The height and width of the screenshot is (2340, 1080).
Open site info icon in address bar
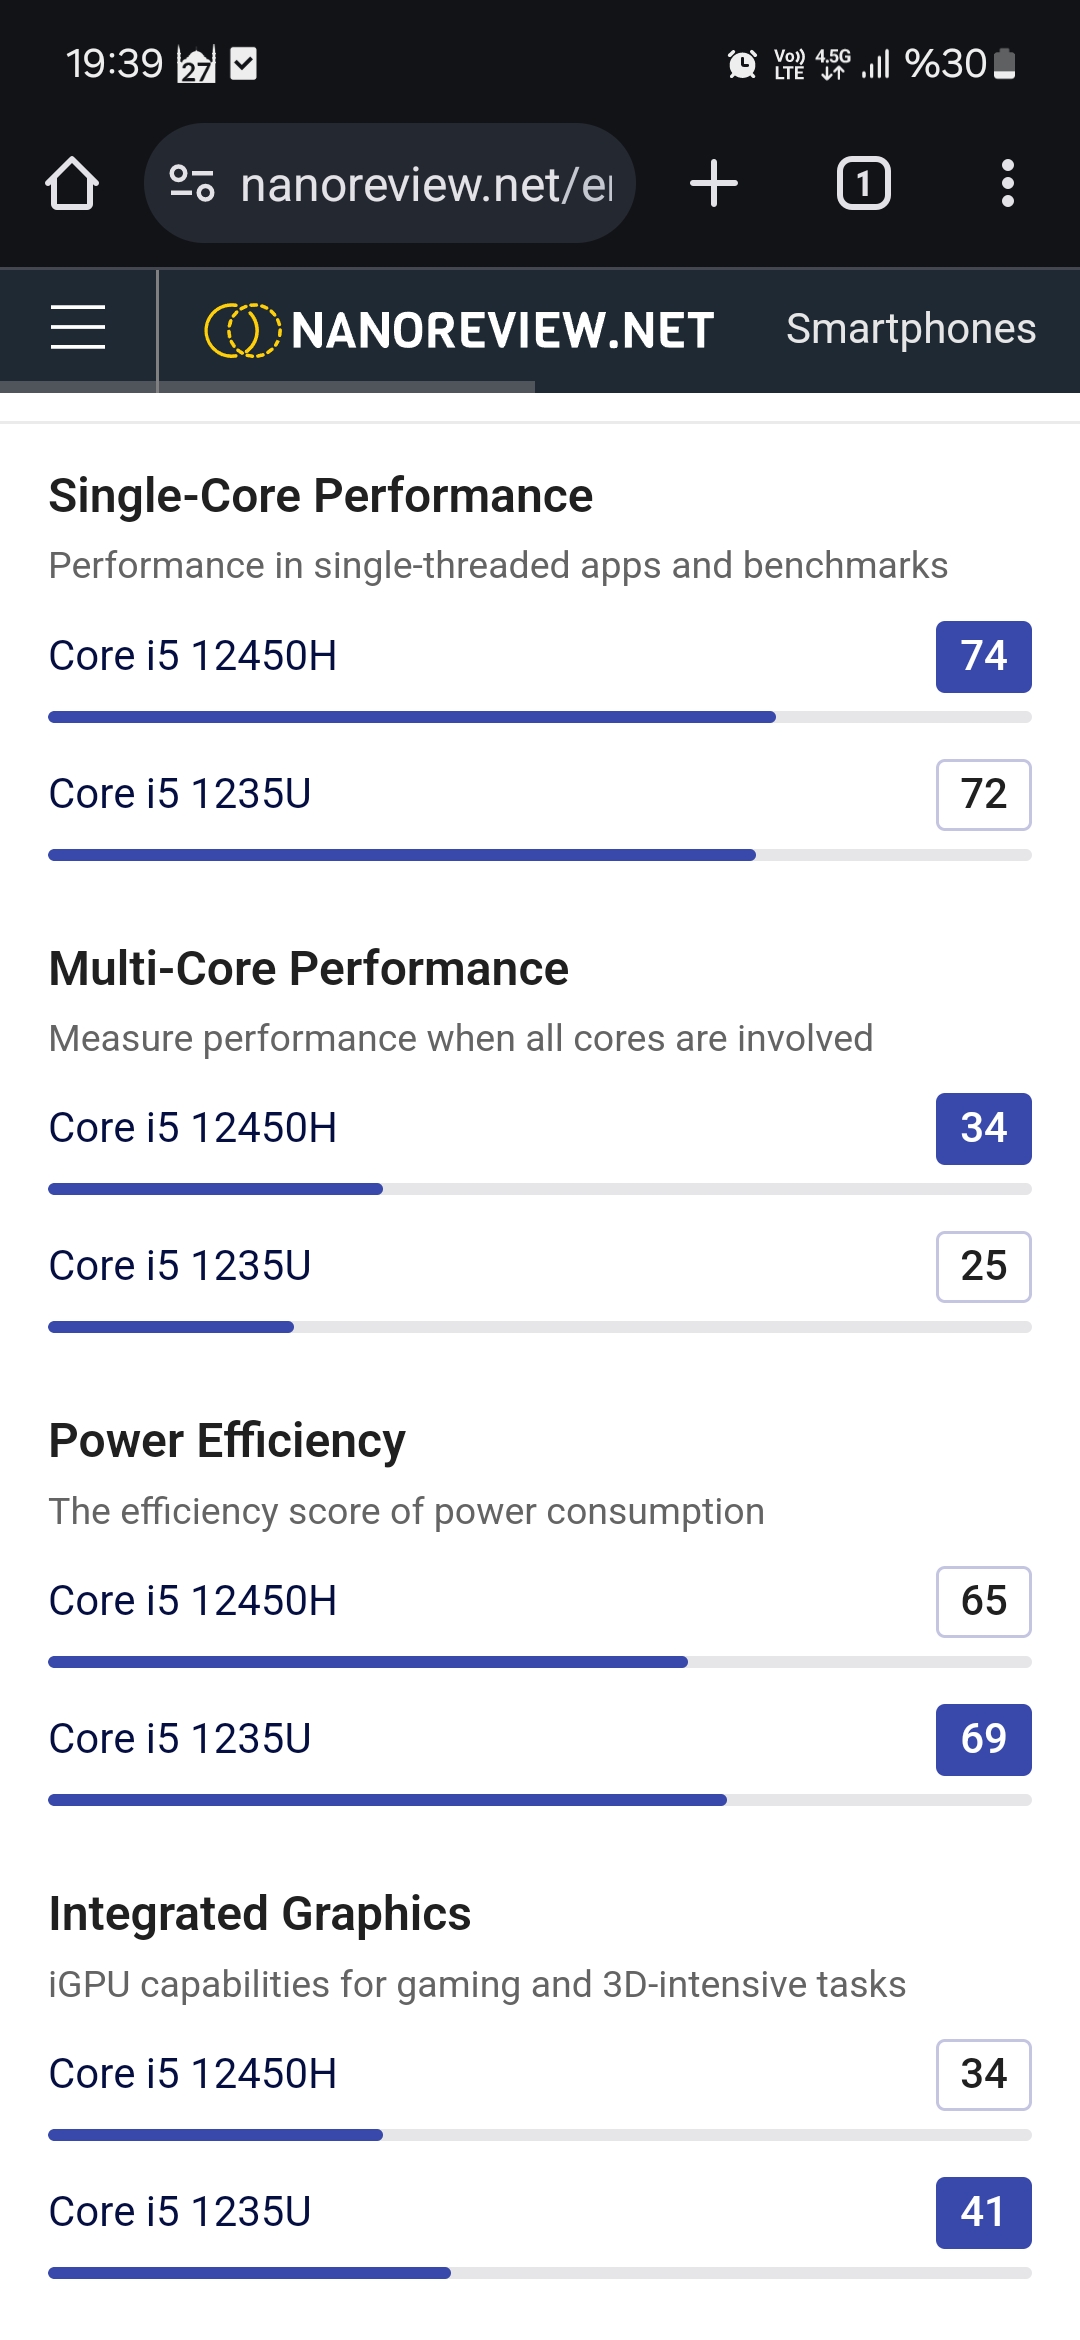point(191,184)
